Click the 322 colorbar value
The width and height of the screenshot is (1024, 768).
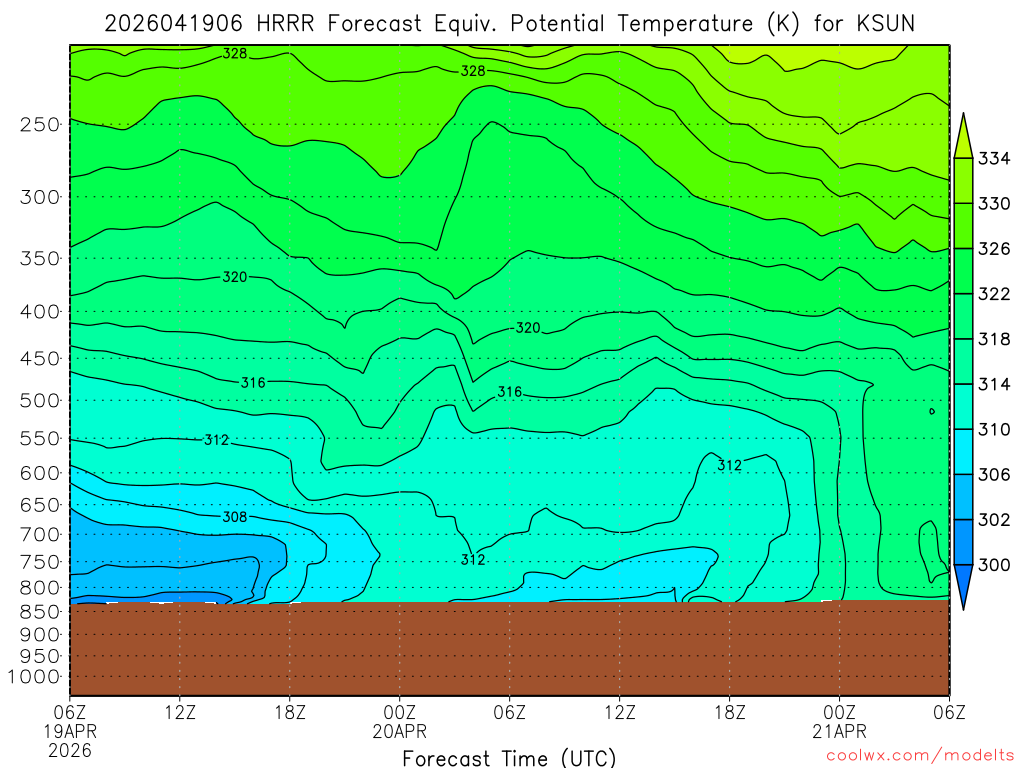[x=994, y=294]
